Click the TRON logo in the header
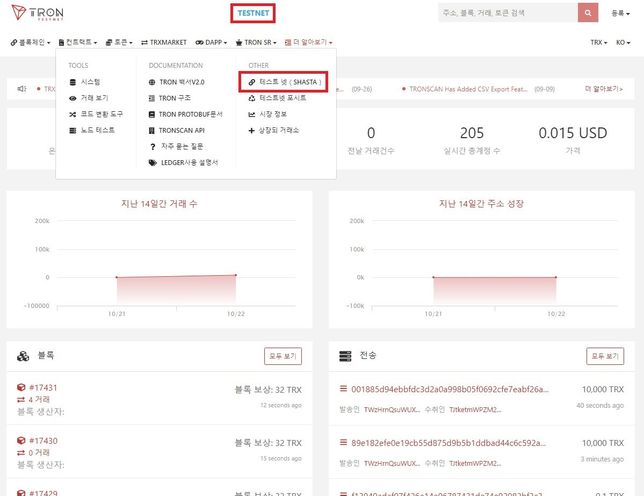 (x=37, y=13)
